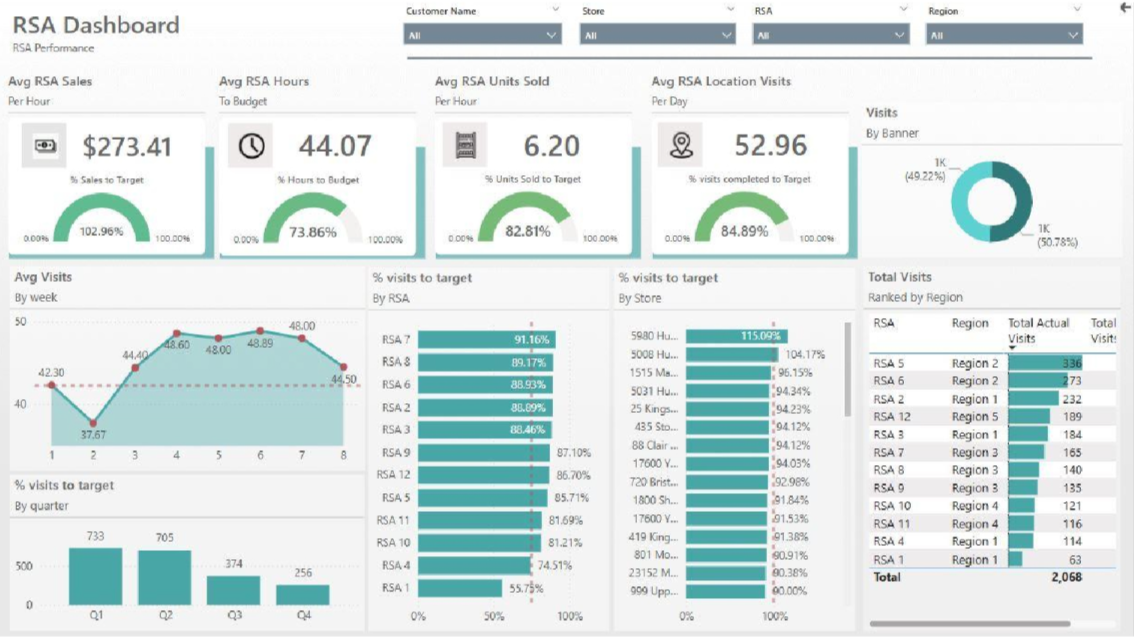Select the RSA 7 bar in % visits chart
Screen dimensions: 1134x637
487,339
